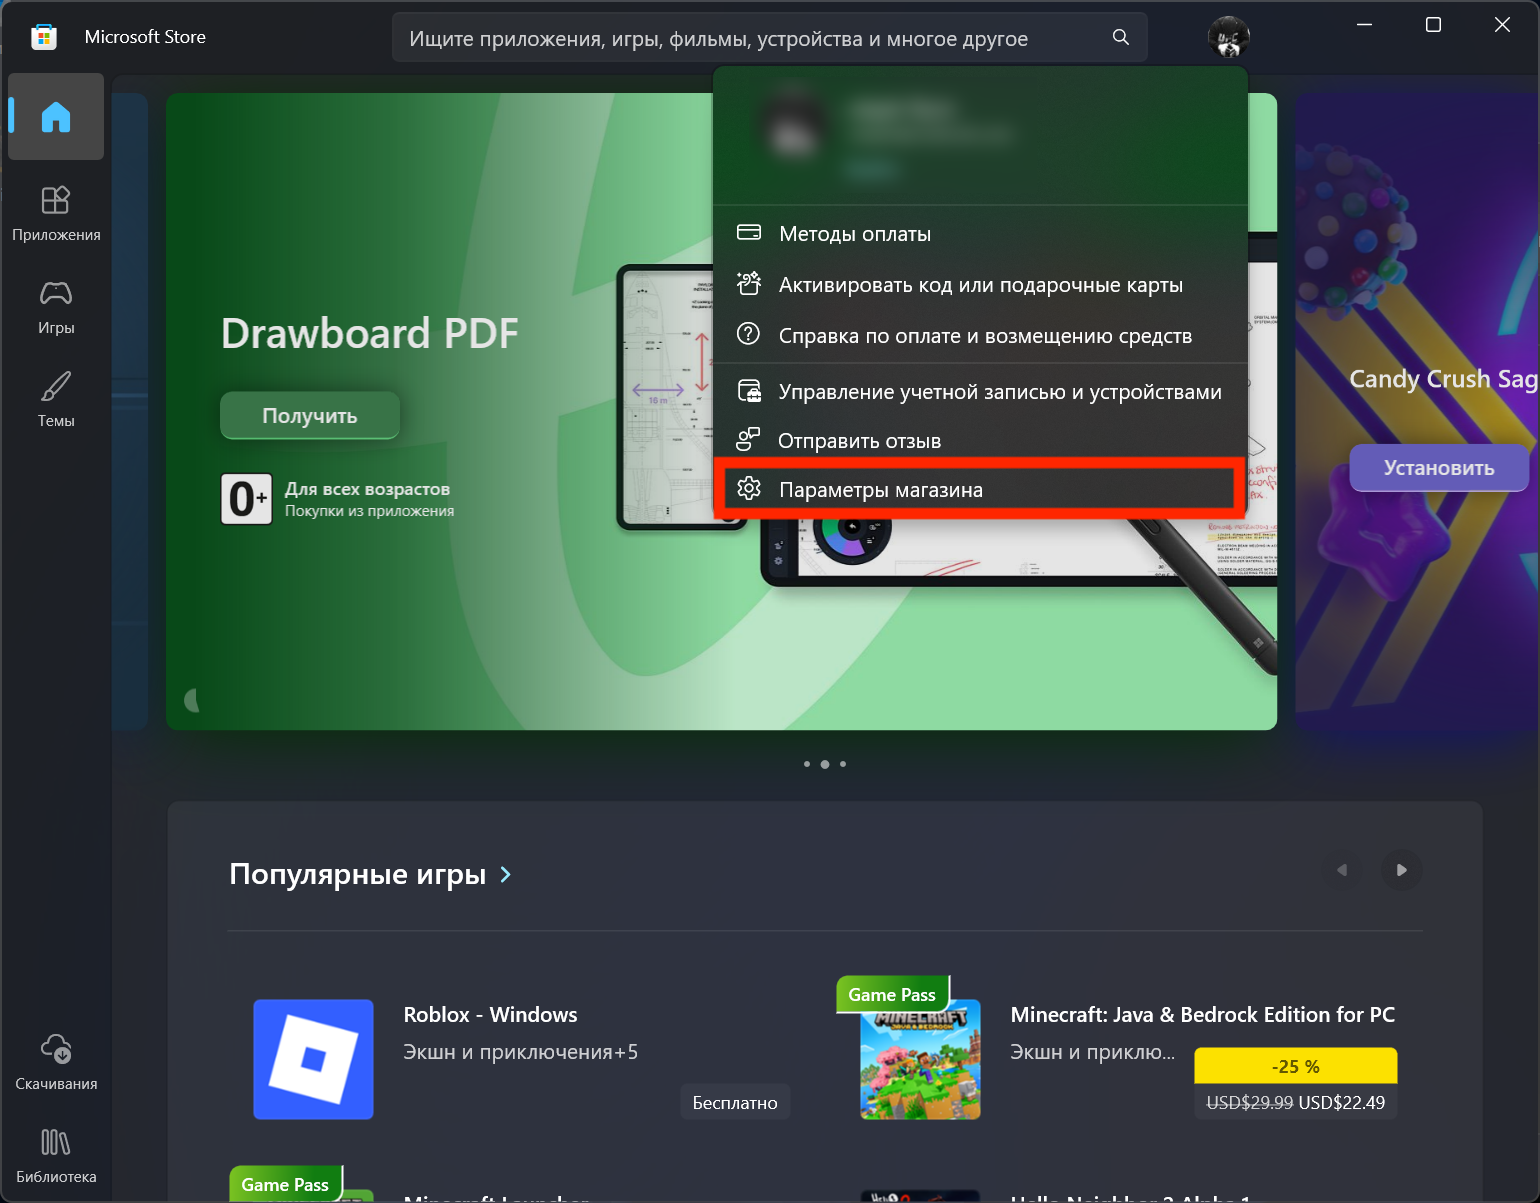Click the Roblox - Windows title
This screenshot has height=1203, width=1540.
[x=490, y=1015]
